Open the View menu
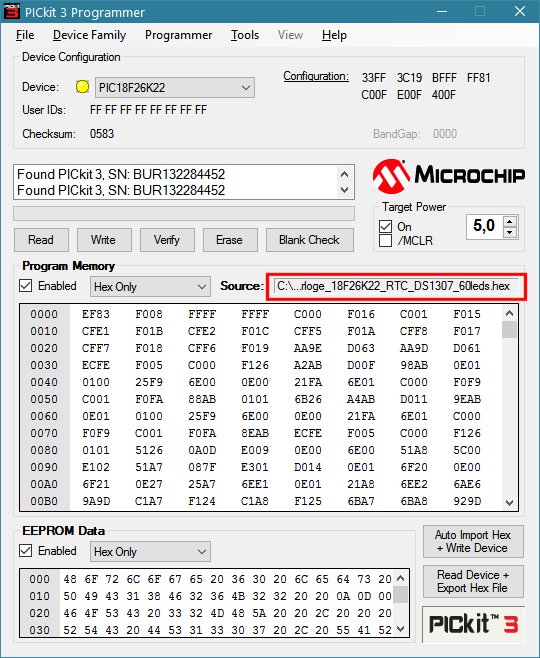Image resolution: width=540 pixels, height=658 pixels. 290,35
